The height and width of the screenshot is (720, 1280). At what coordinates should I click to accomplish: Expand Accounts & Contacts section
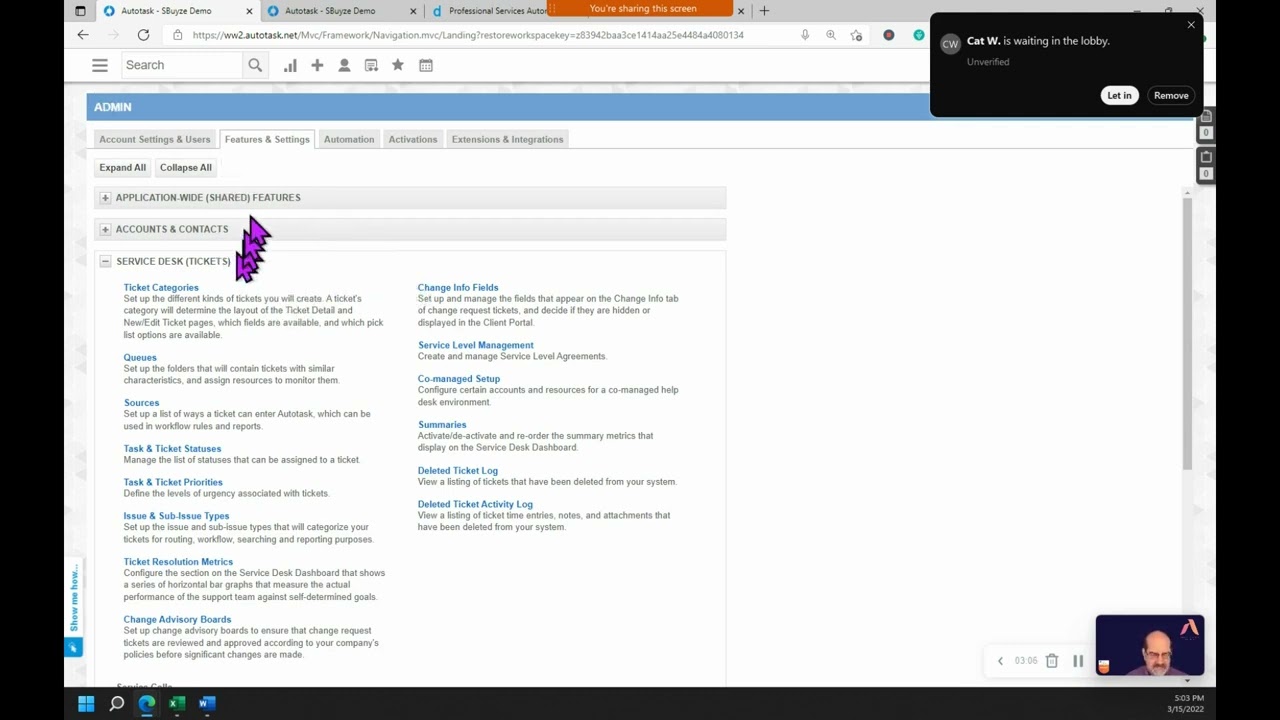click(x=105, y=230)
